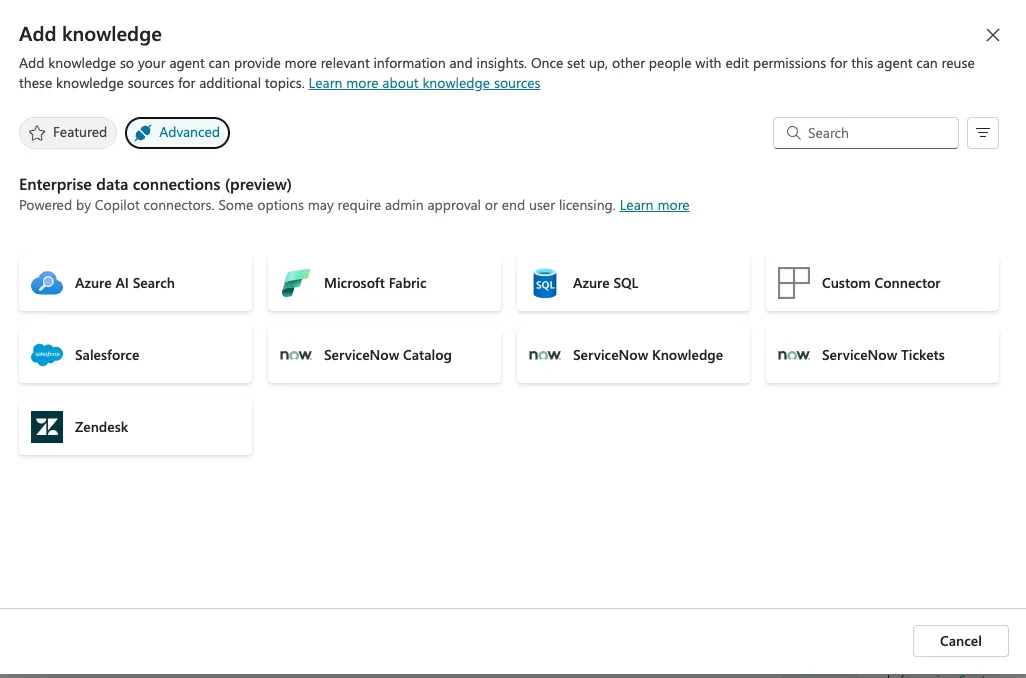Image resolution: width=1026 pixels, height=678 pixels.
Task: Follow the Learn more link for Copilot connectors
Action: point(654,206)
